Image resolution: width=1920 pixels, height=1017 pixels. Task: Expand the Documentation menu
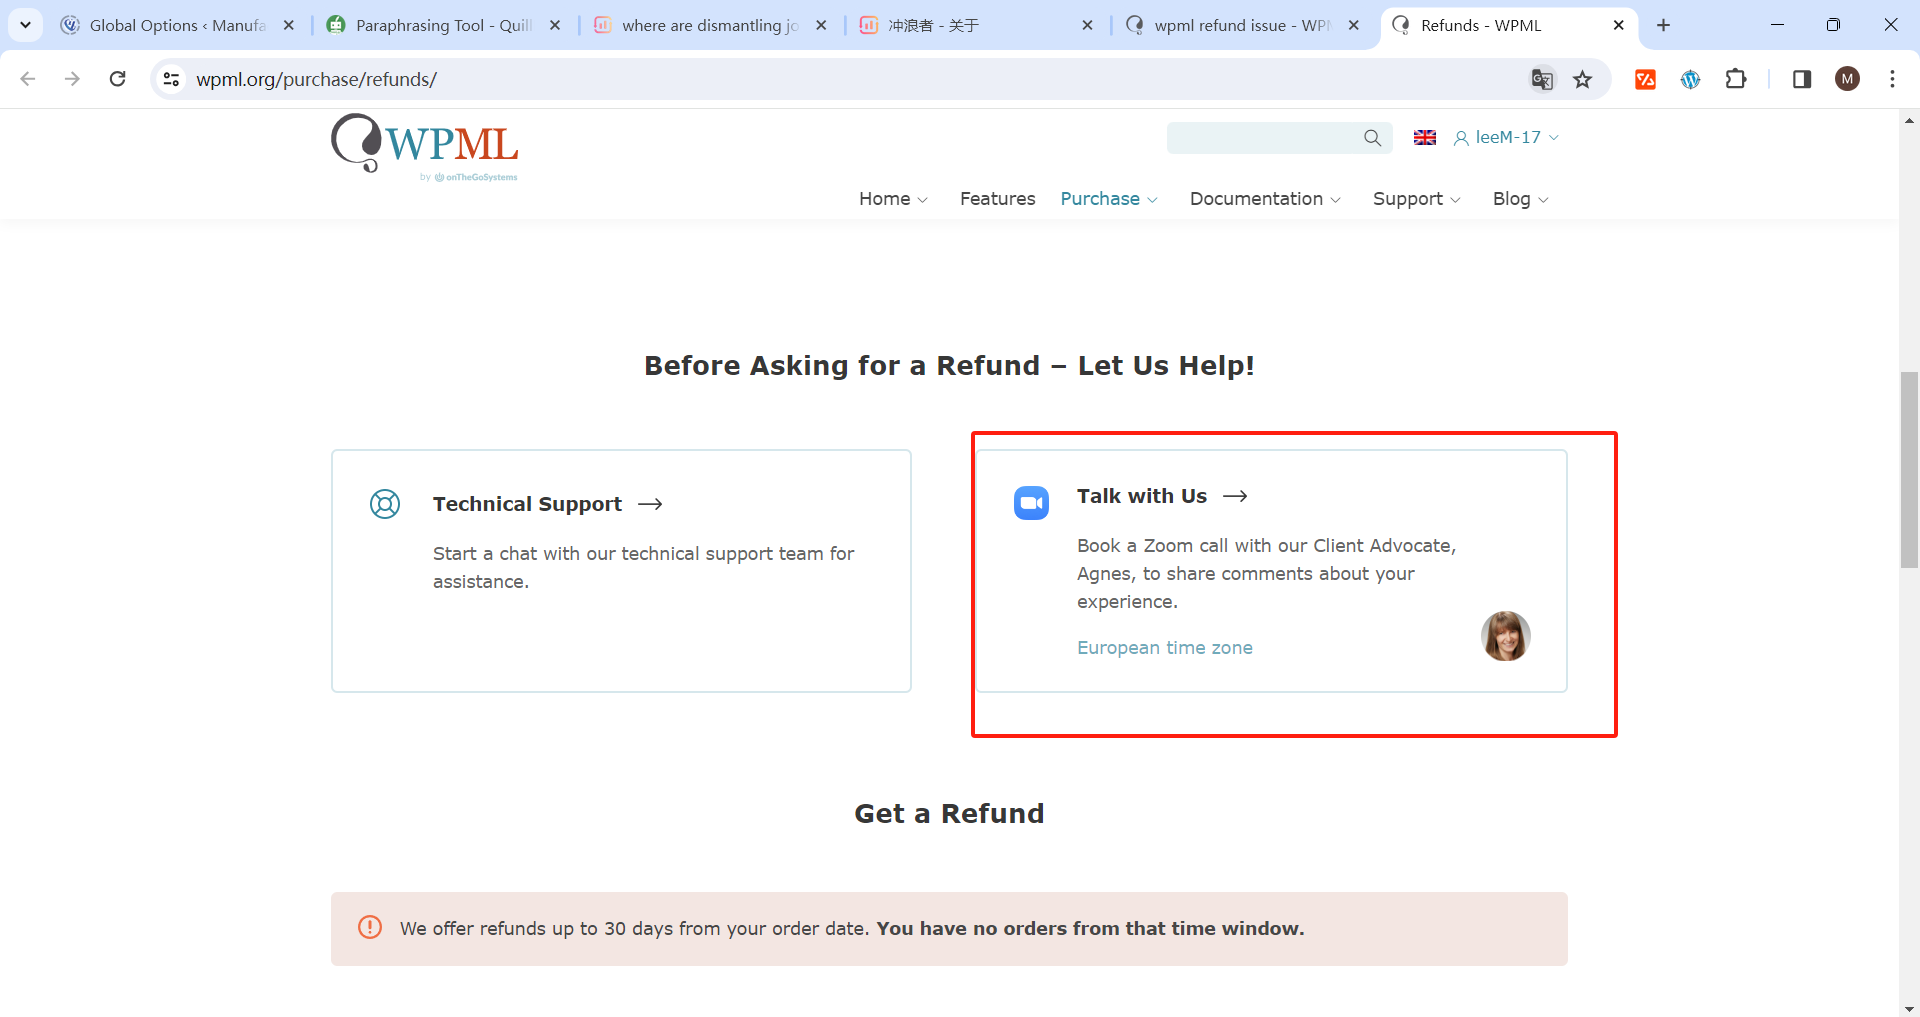[1265, 199]
